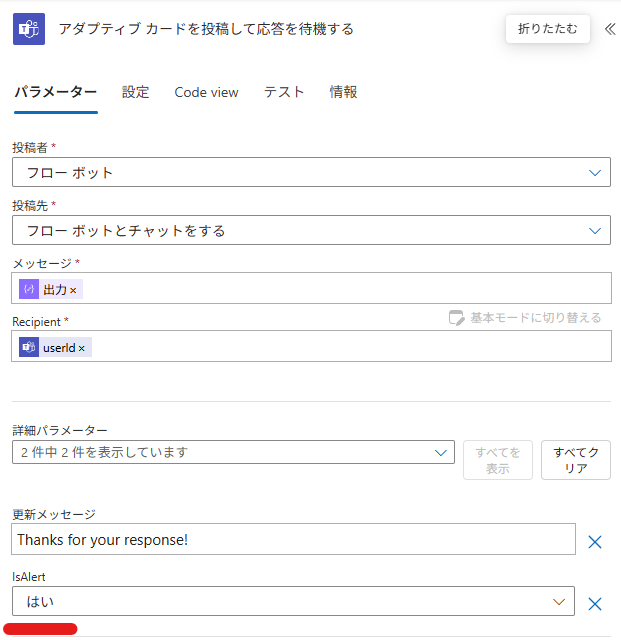Click into the 更新メッセージ text field

(293, 539)
